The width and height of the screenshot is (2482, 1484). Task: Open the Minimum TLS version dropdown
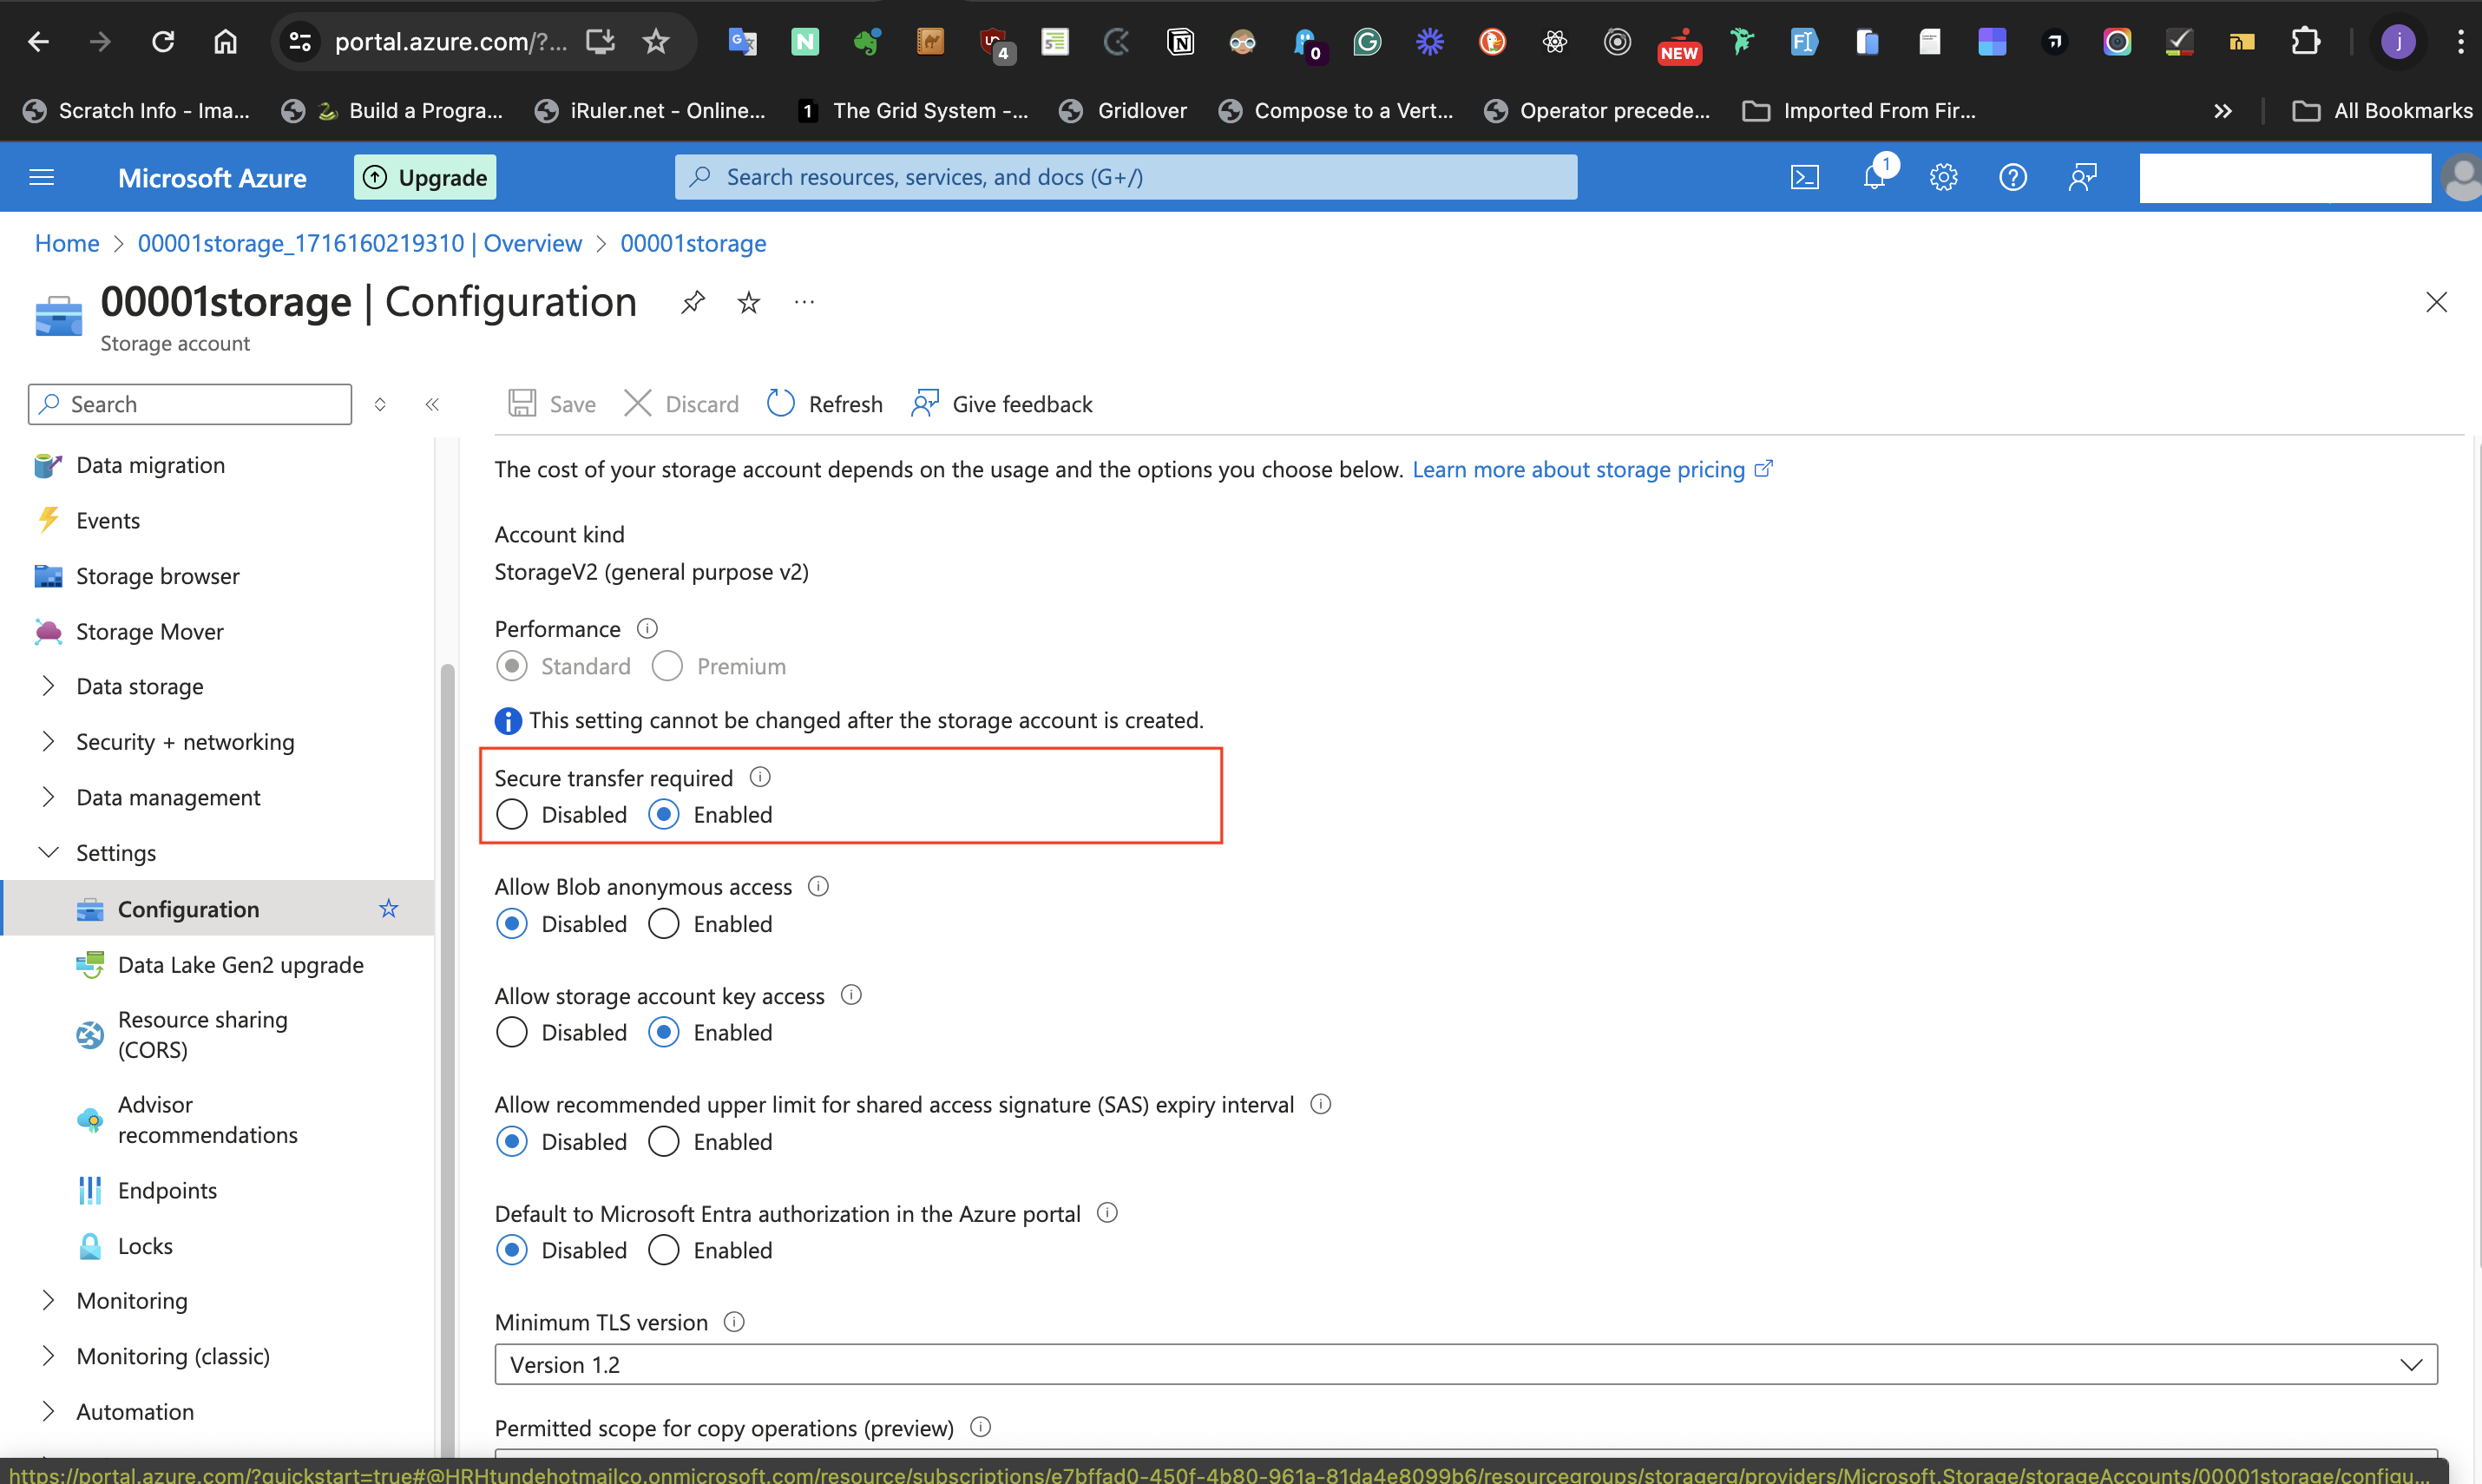[x=1465, y=1364]
